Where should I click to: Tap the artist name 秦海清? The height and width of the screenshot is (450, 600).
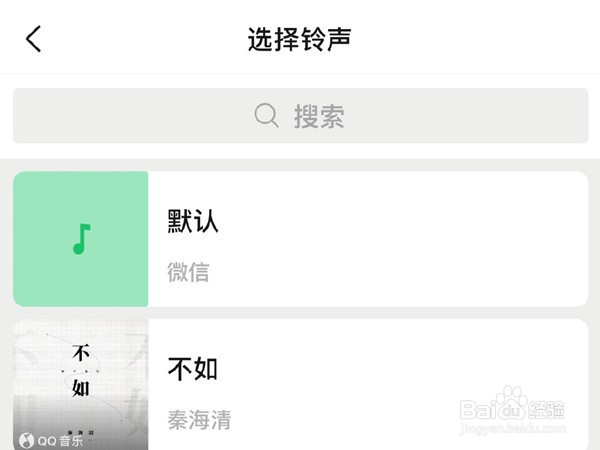[199, 420]
